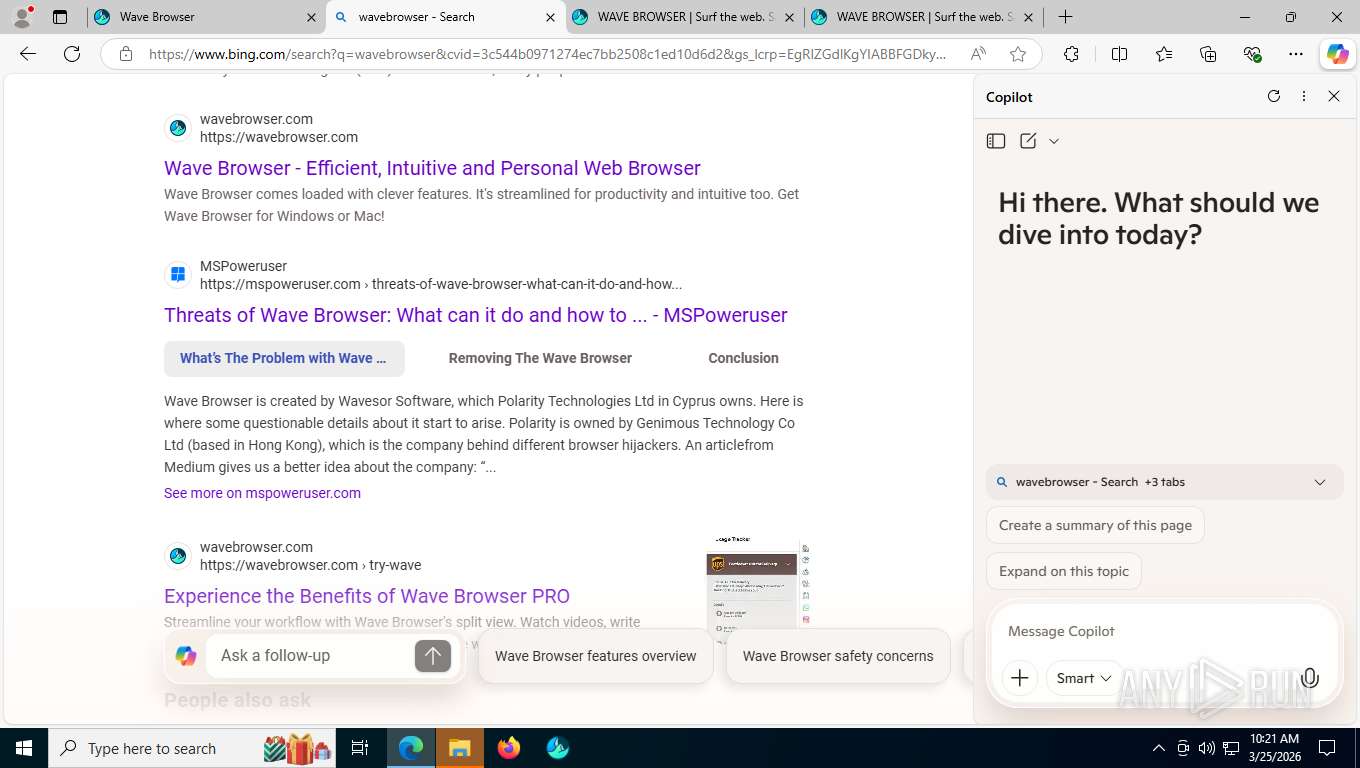The image size is (1360, 768).
Task: Submit follow-up with the up arrow button
Action: 433,656
